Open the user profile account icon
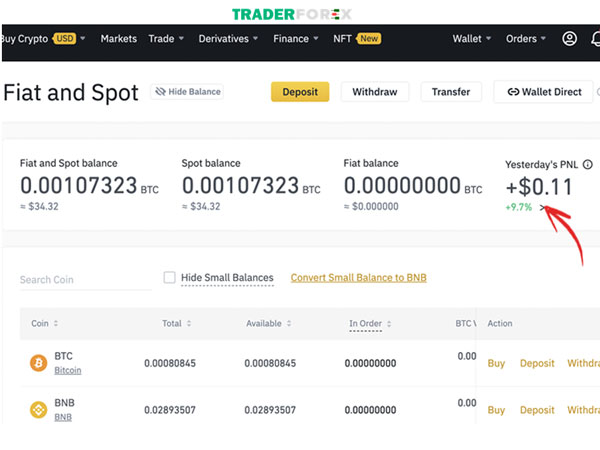Screen dimensions: 600x450 point(569,39)
